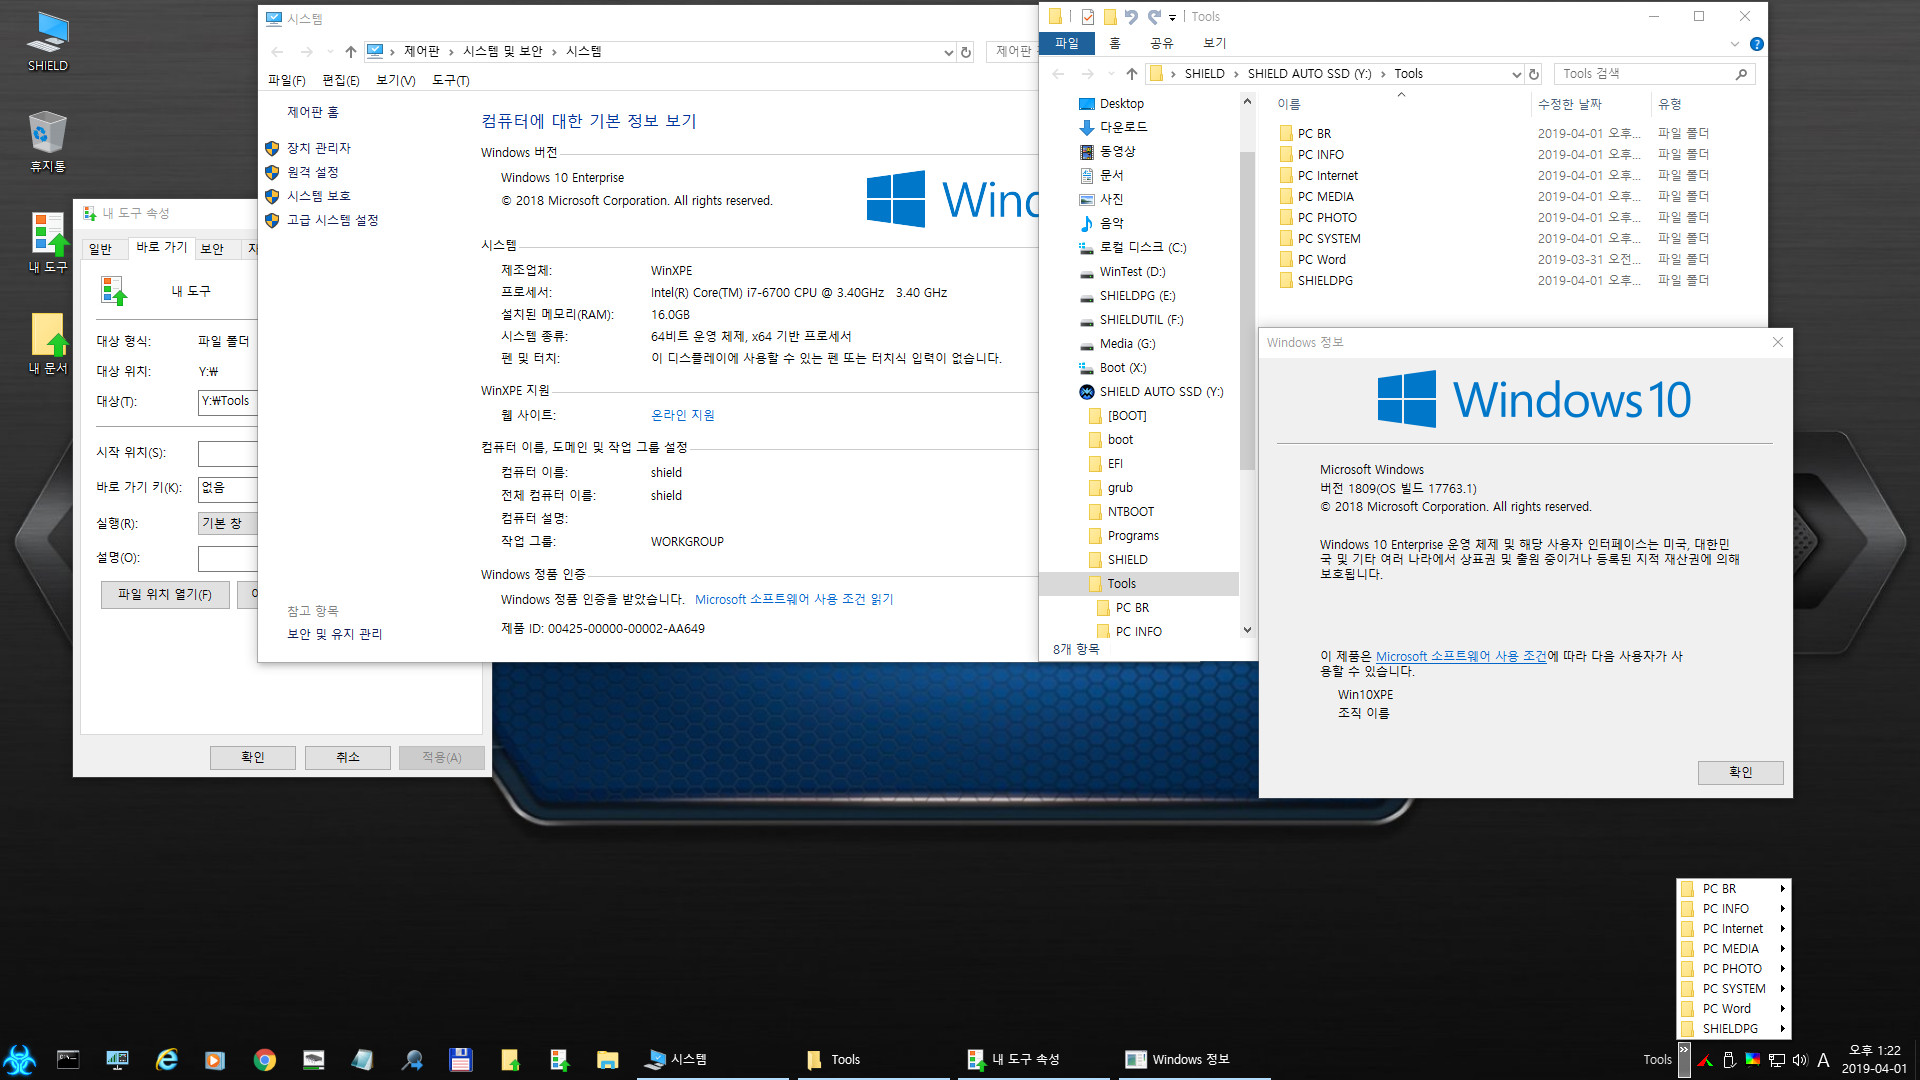Select the 내 도구 desktop shortcut
Viewport: 1920px width, 1080px height.
click(x=47, y=242)
